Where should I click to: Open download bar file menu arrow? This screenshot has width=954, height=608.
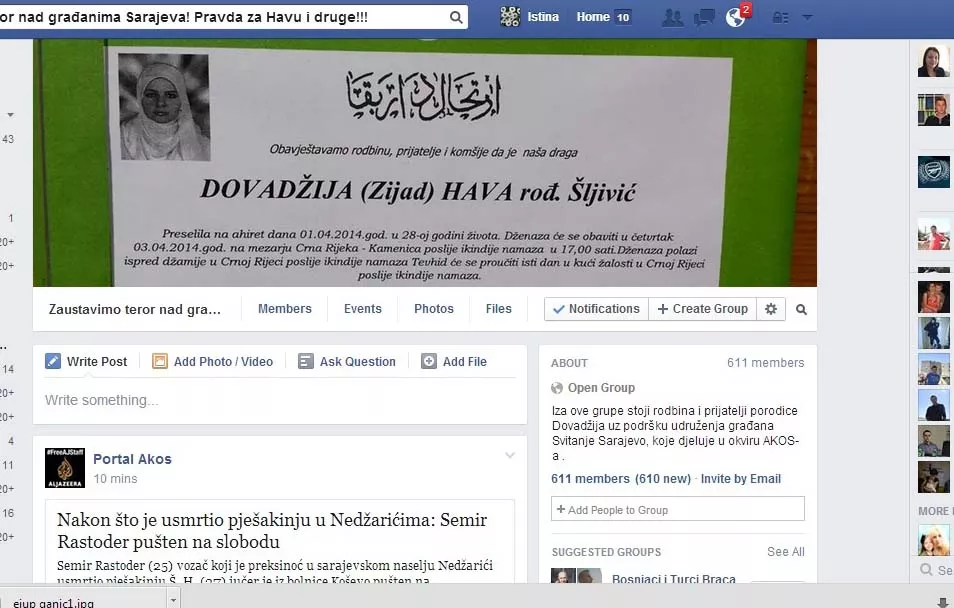pyautogui.click(x=173, y=600)
